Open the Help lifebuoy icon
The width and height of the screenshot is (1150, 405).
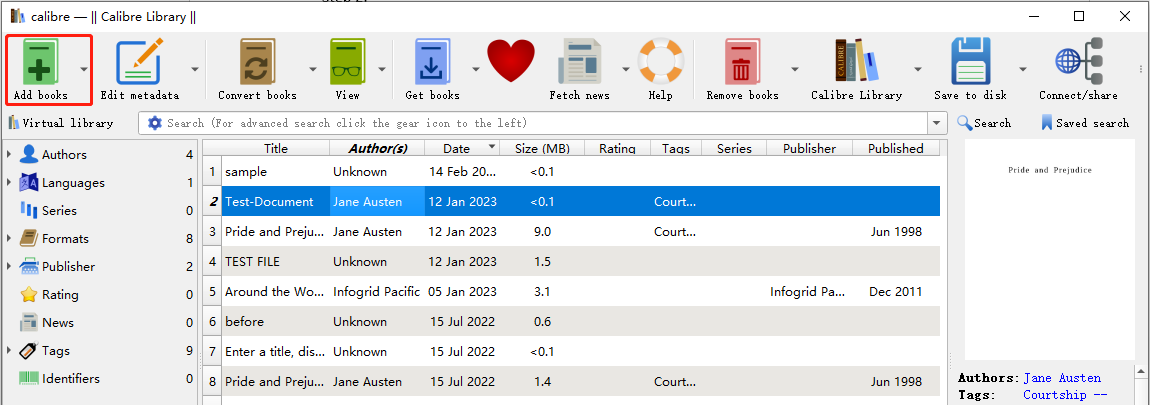click(x=660, y=62)
